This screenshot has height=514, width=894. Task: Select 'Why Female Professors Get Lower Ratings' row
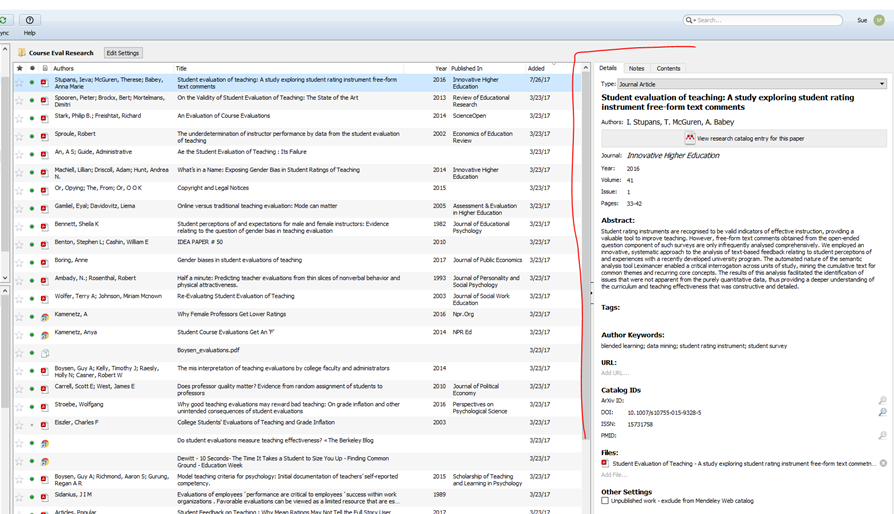298,317
